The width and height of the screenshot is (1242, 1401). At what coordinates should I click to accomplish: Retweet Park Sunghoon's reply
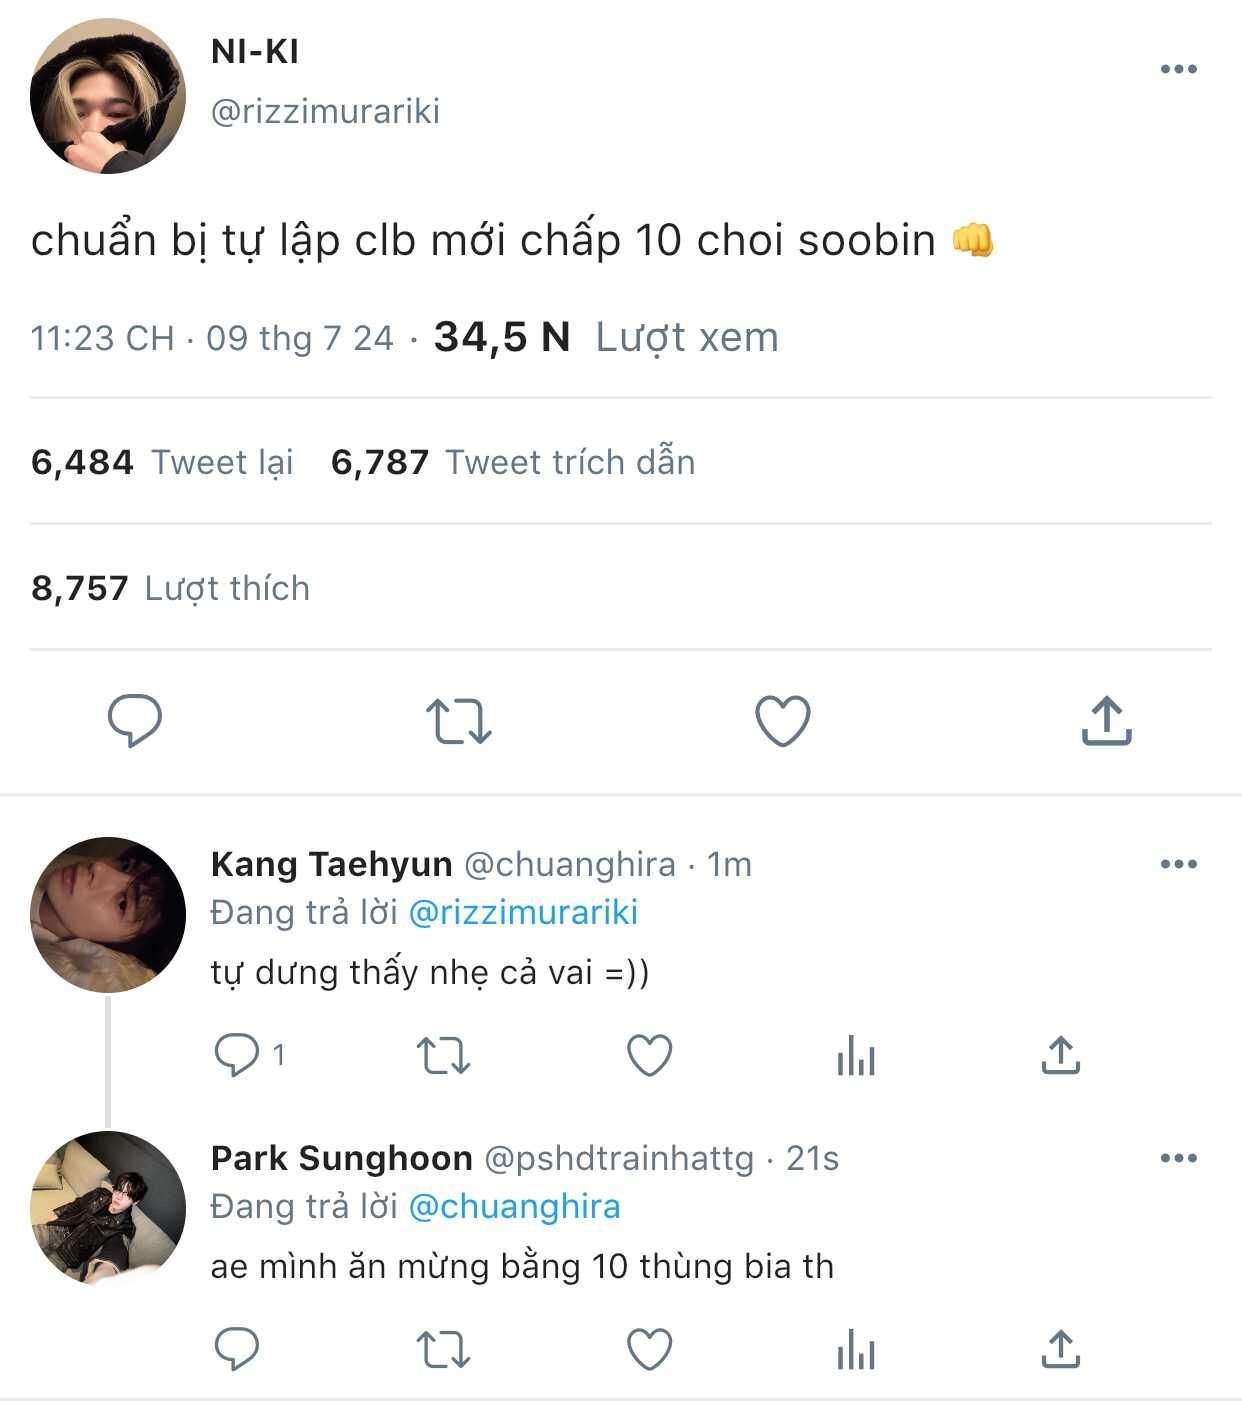[x=442, y=1349]
